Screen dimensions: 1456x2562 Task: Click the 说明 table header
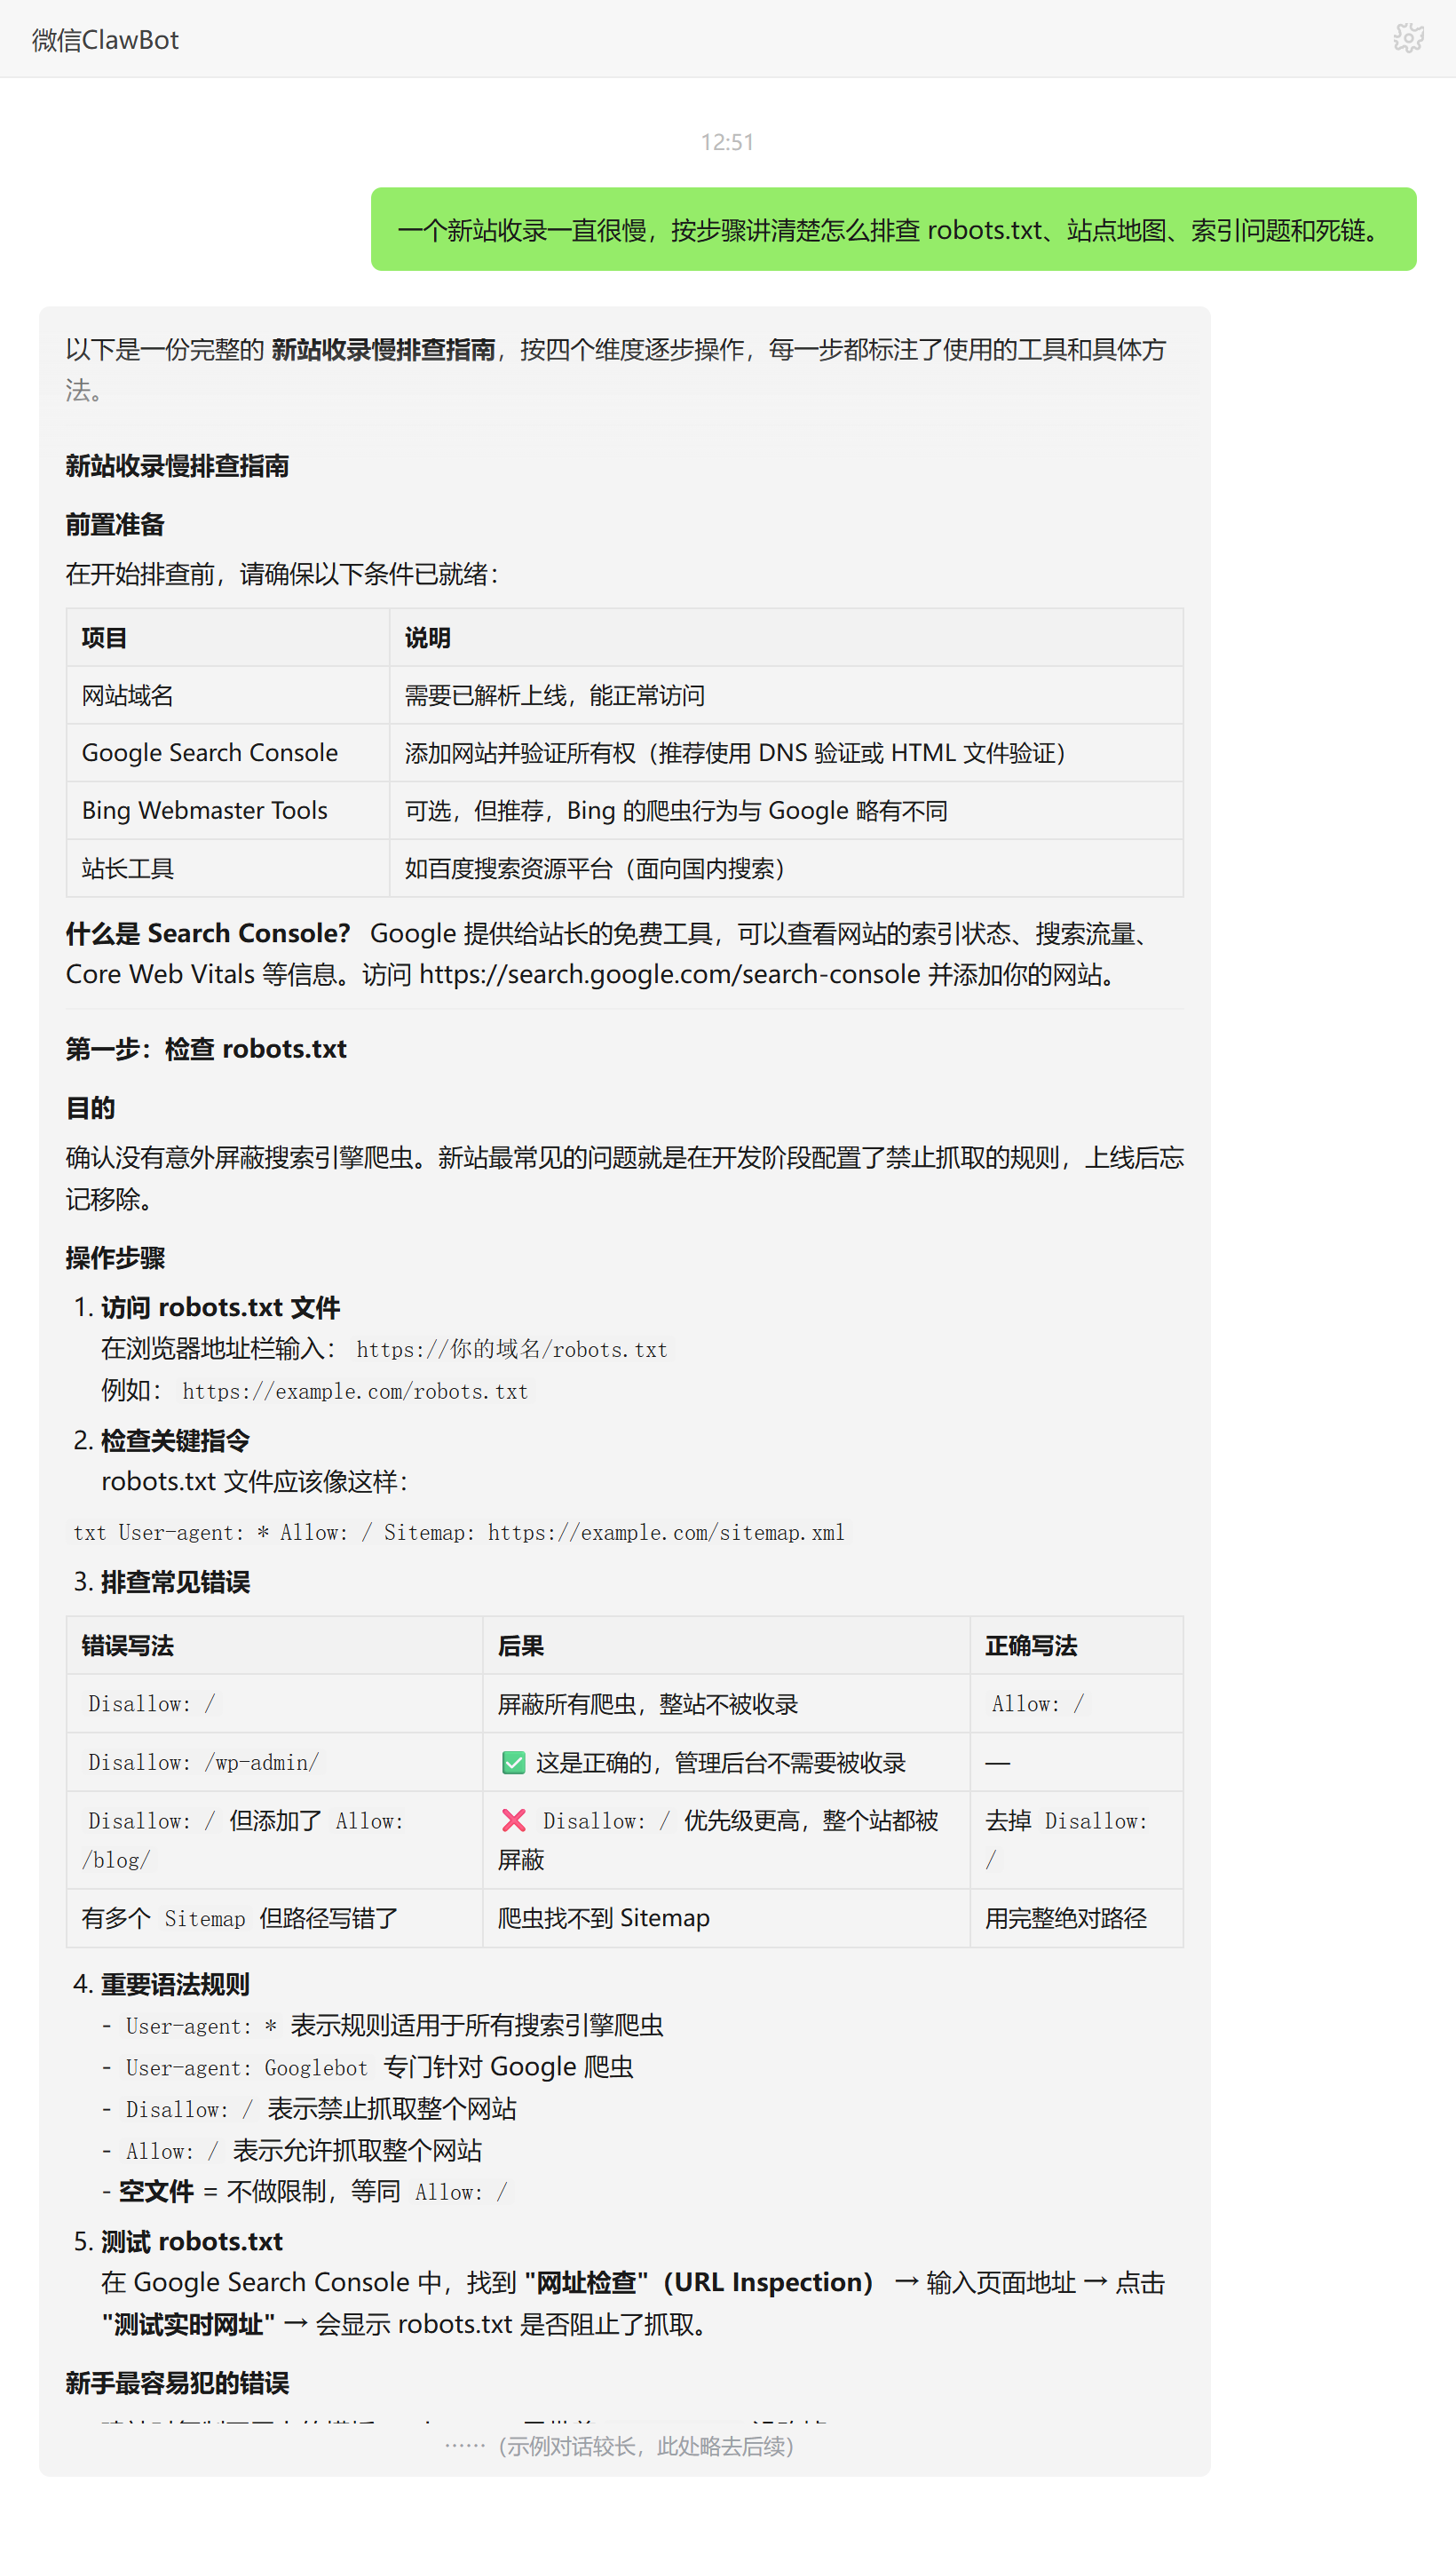(786, 637)
